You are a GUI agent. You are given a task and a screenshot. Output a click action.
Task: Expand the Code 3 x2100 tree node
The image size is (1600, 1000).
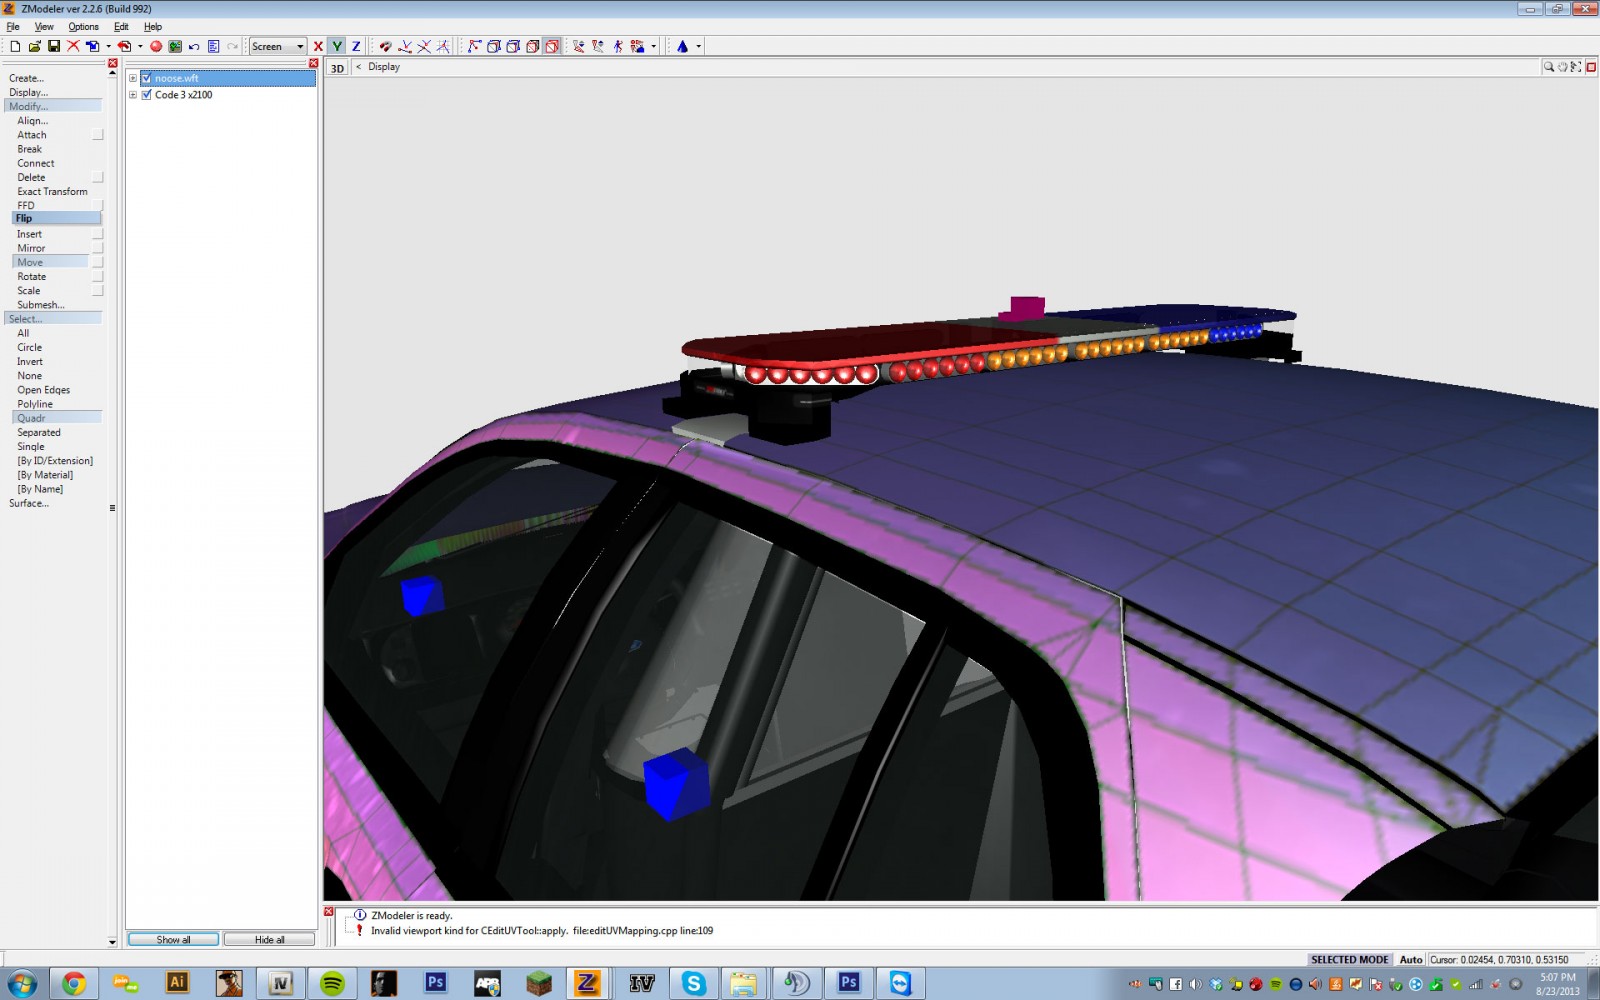(133, 95)
